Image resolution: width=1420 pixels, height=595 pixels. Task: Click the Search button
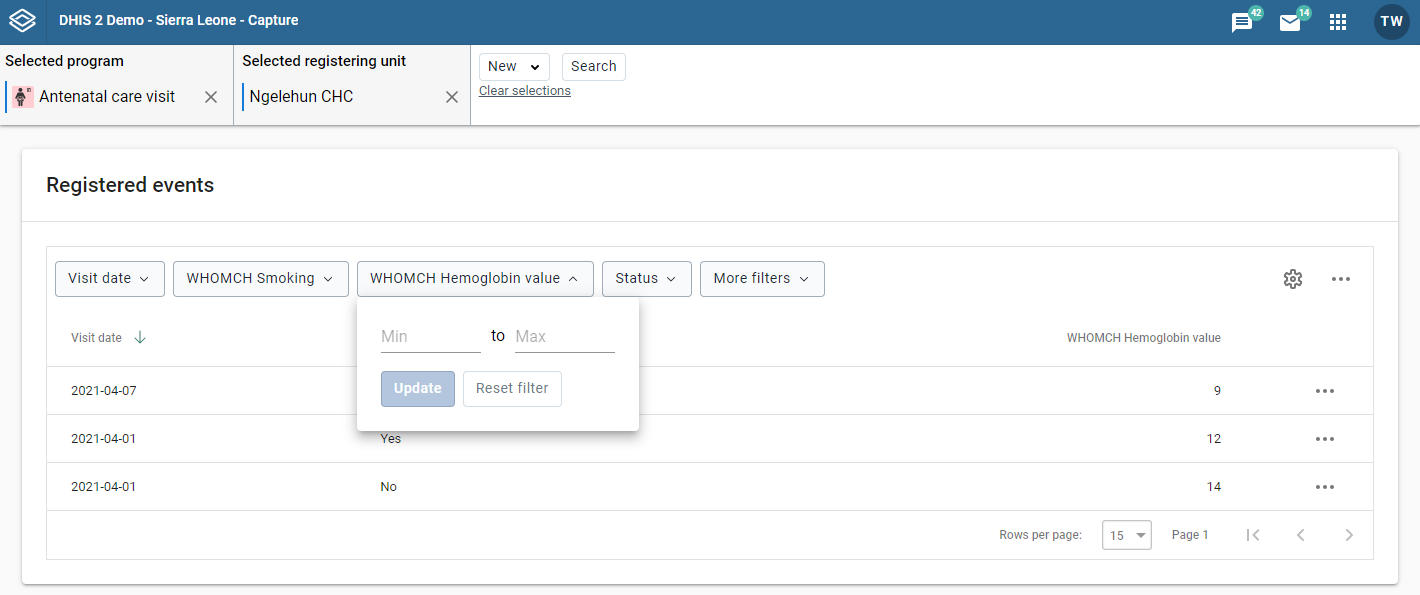pyautogui.click(x=594, y=67)
